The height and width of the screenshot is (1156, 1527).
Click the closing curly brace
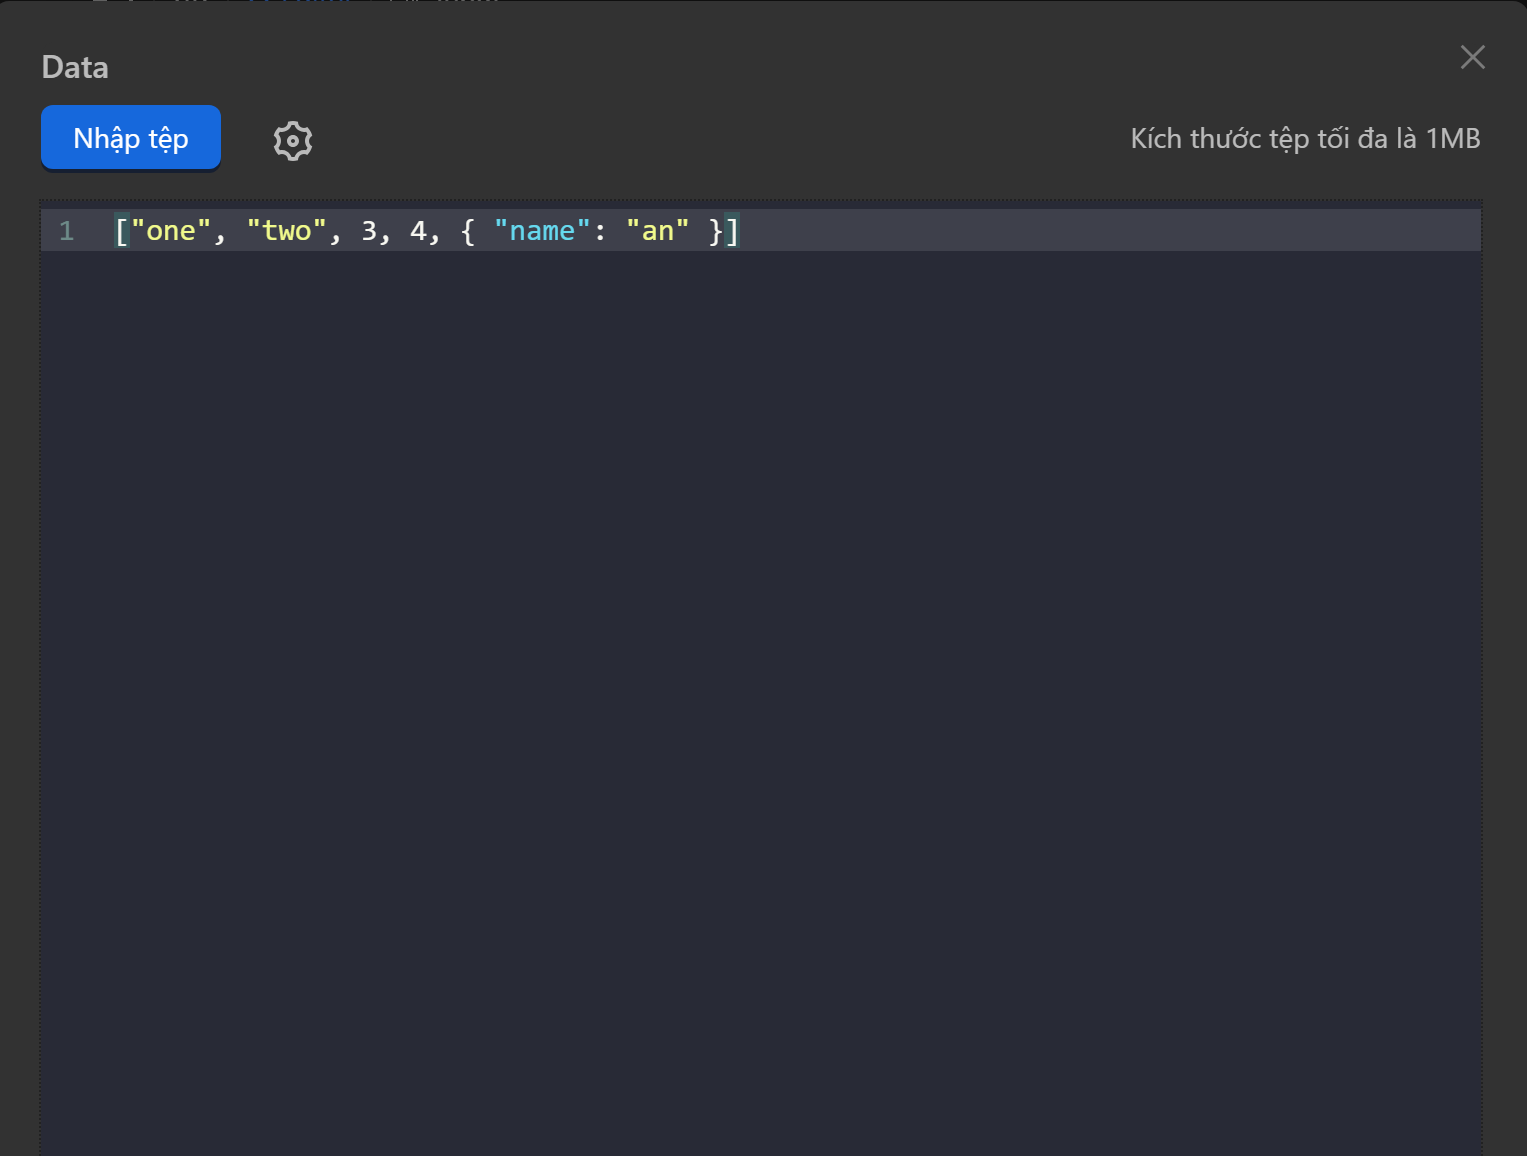(x=715, y=231)
